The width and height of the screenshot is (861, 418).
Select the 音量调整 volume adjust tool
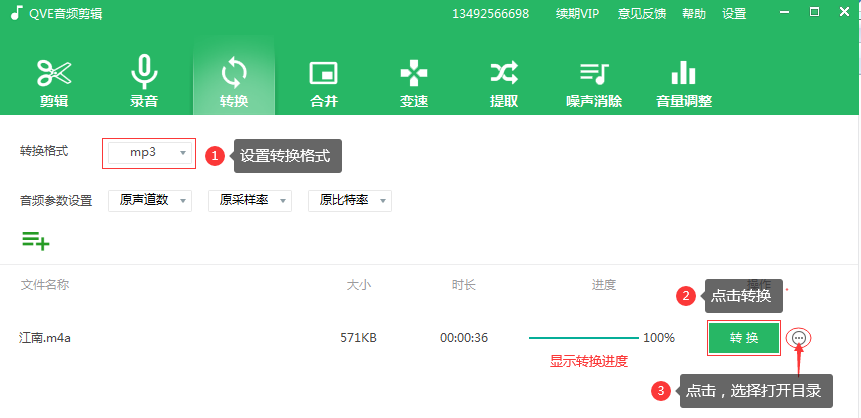(683, 82)
